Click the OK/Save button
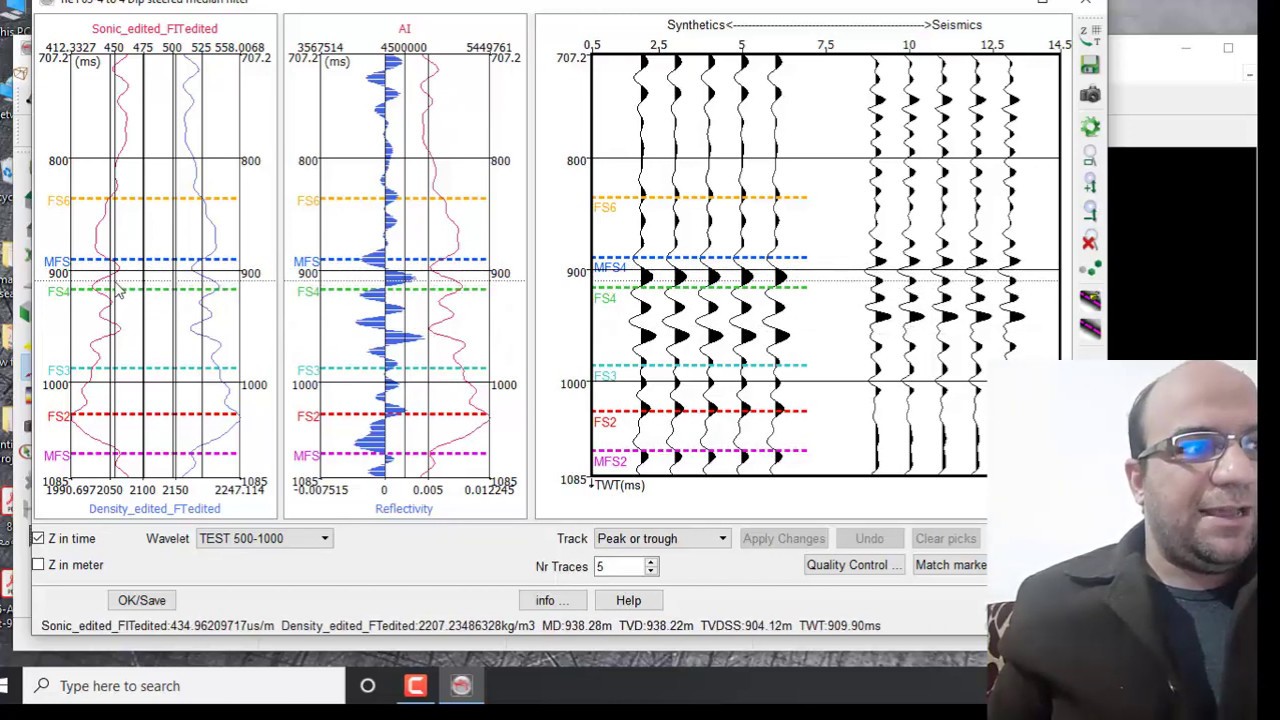The width and height of the screenshot is (1280, 720). 142,600
